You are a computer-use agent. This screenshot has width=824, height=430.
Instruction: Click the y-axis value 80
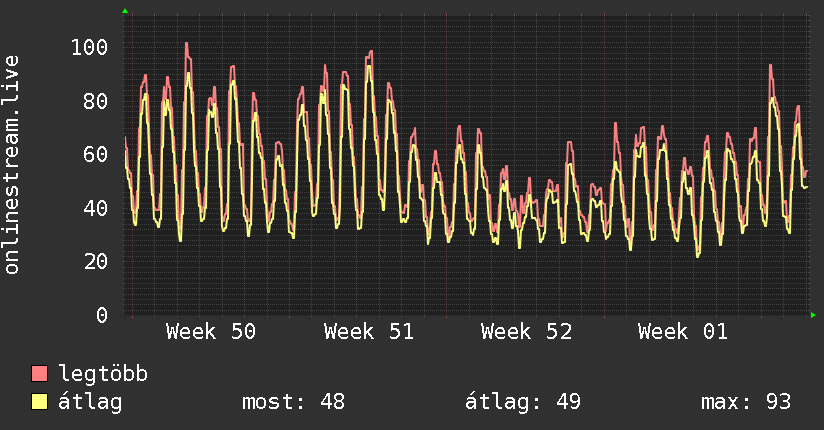96,101
